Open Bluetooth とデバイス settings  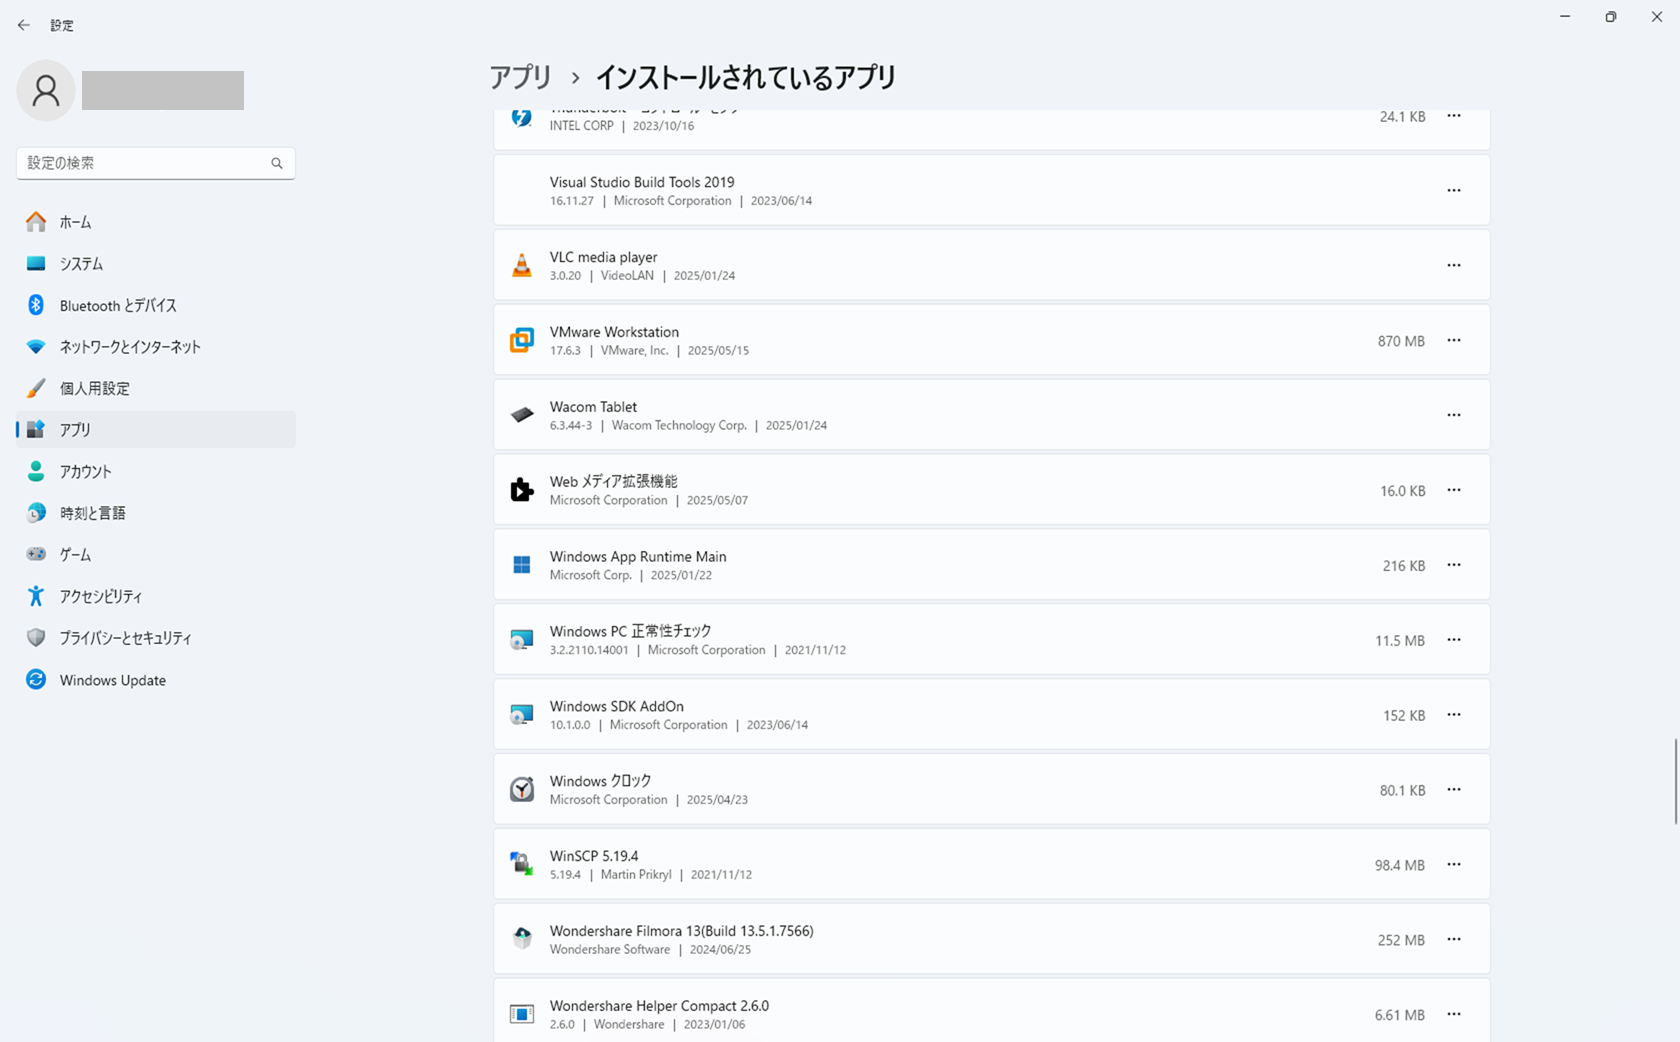[x=156, y=305]
